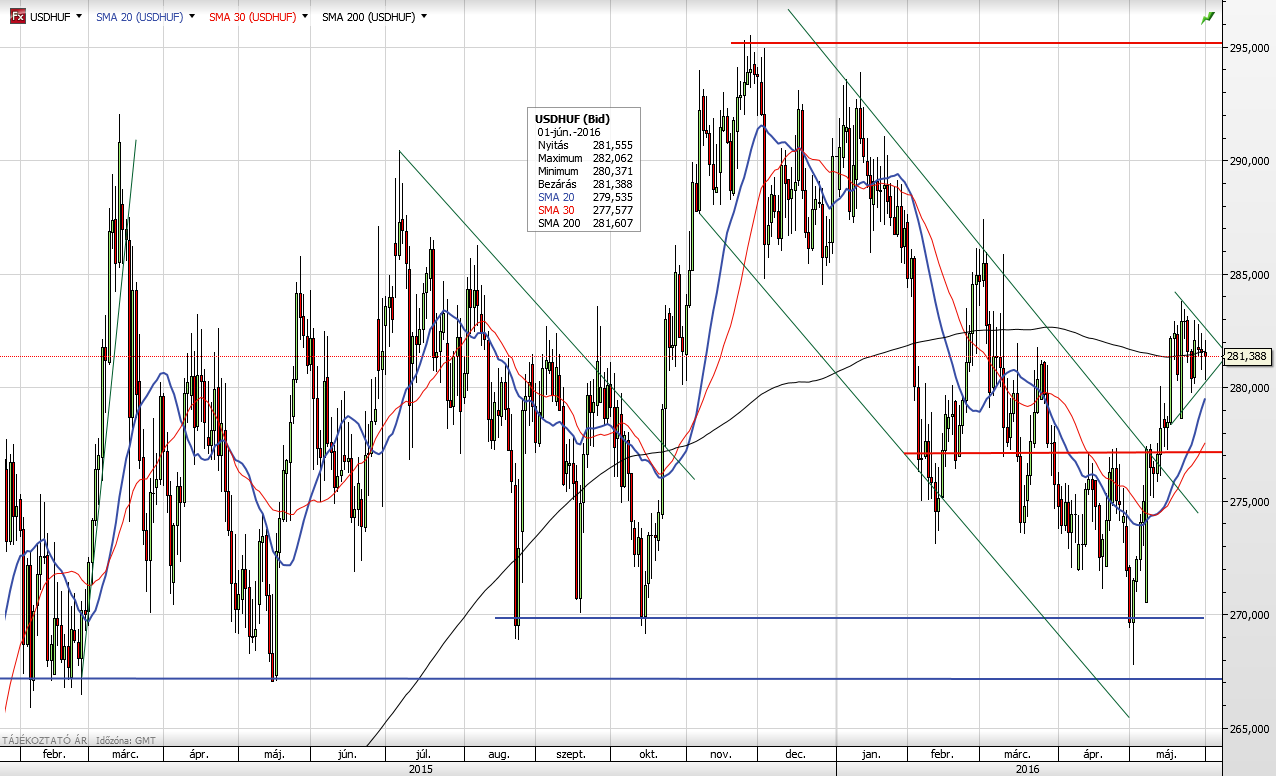This screenshot has height=776, width=1276.
Task: Click the 'jan.' month label on time axis
Action: (872, 754)
